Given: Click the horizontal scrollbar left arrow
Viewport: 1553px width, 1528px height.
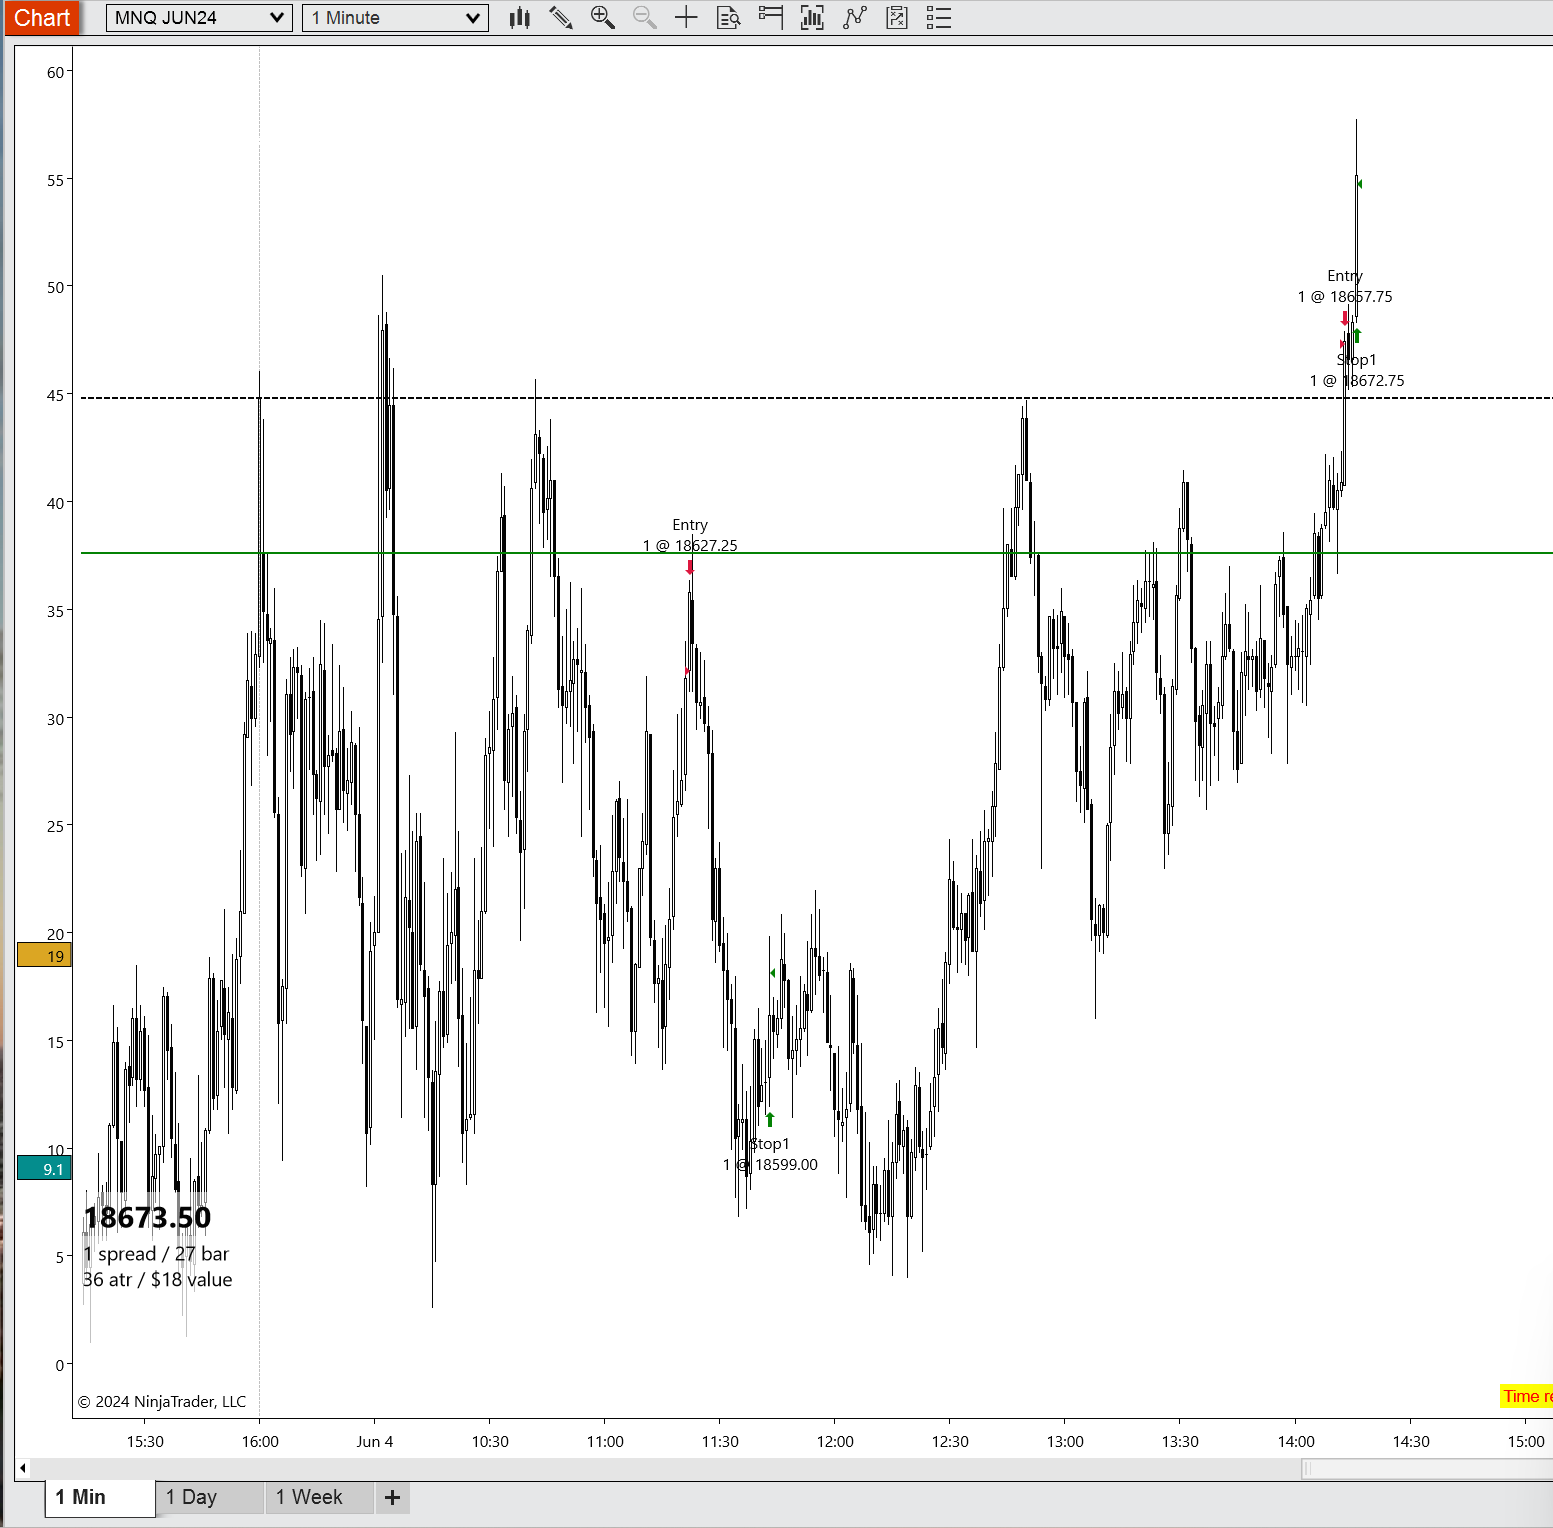Looking at the screenshot, I should 23,1469.
